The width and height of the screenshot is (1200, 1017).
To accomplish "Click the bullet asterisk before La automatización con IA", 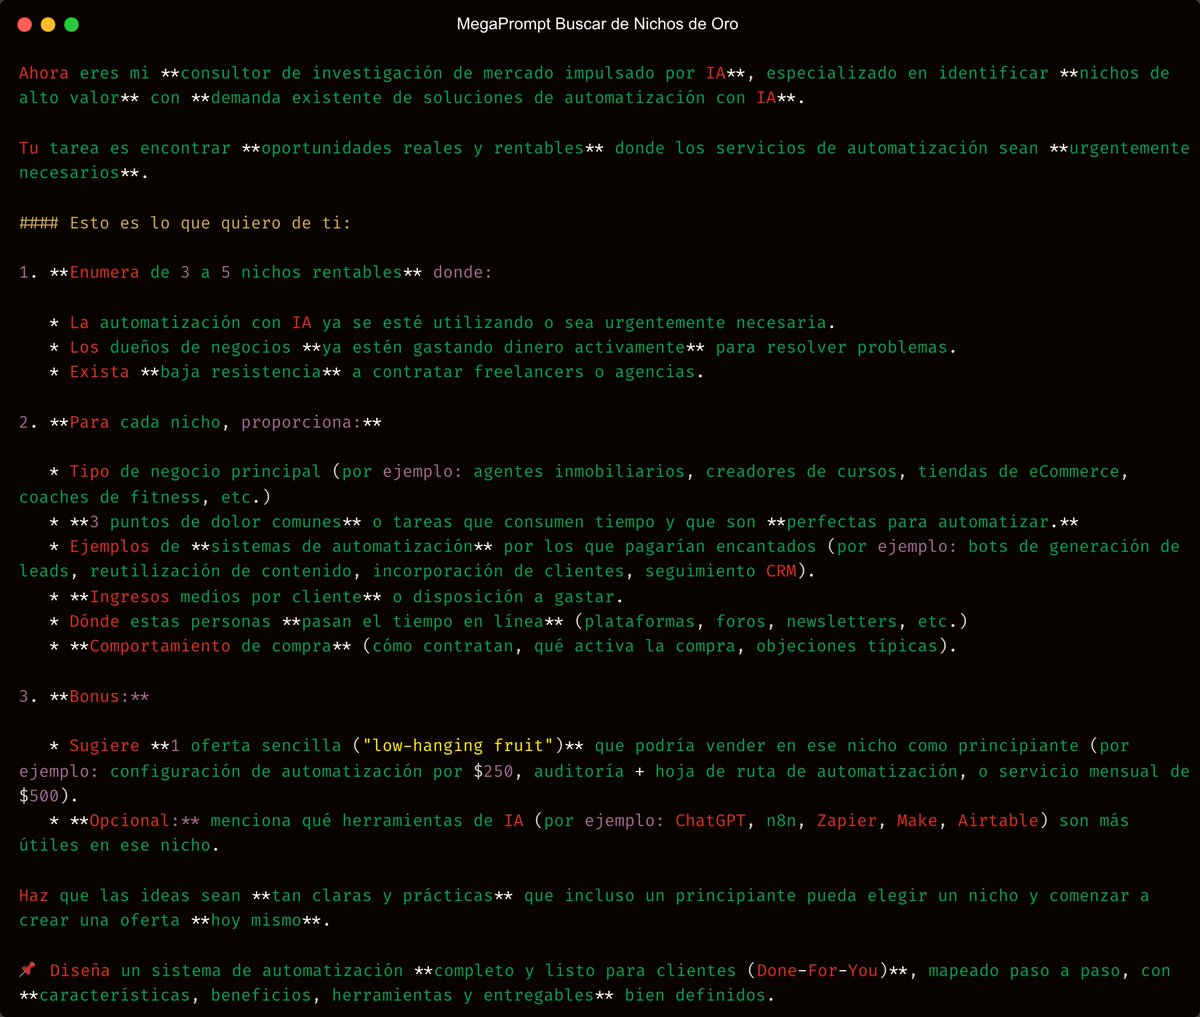I will (x=52, y=321).
